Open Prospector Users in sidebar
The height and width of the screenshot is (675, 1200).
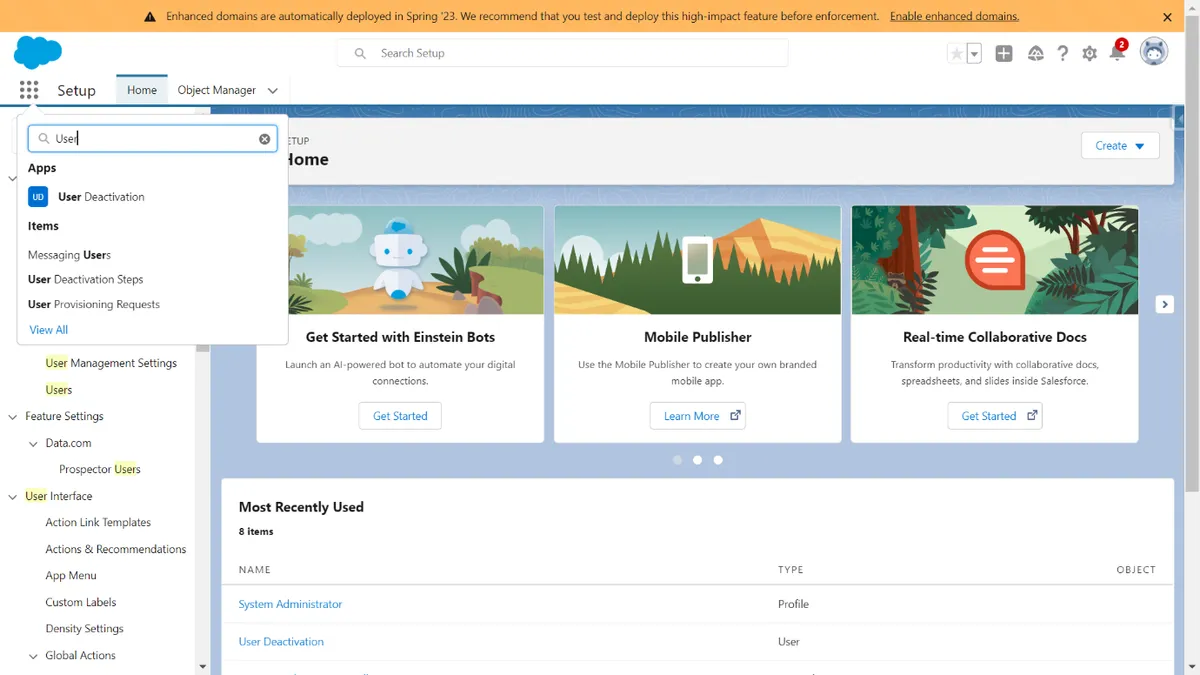(100, 469)
